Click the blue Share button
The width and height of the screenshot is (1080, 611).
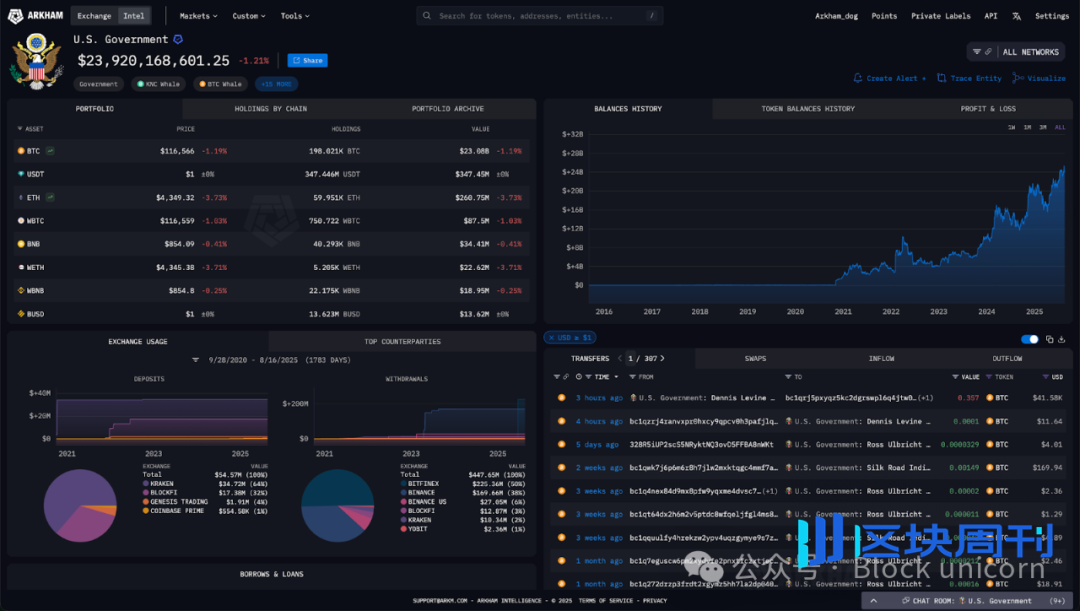click(307, 61)
